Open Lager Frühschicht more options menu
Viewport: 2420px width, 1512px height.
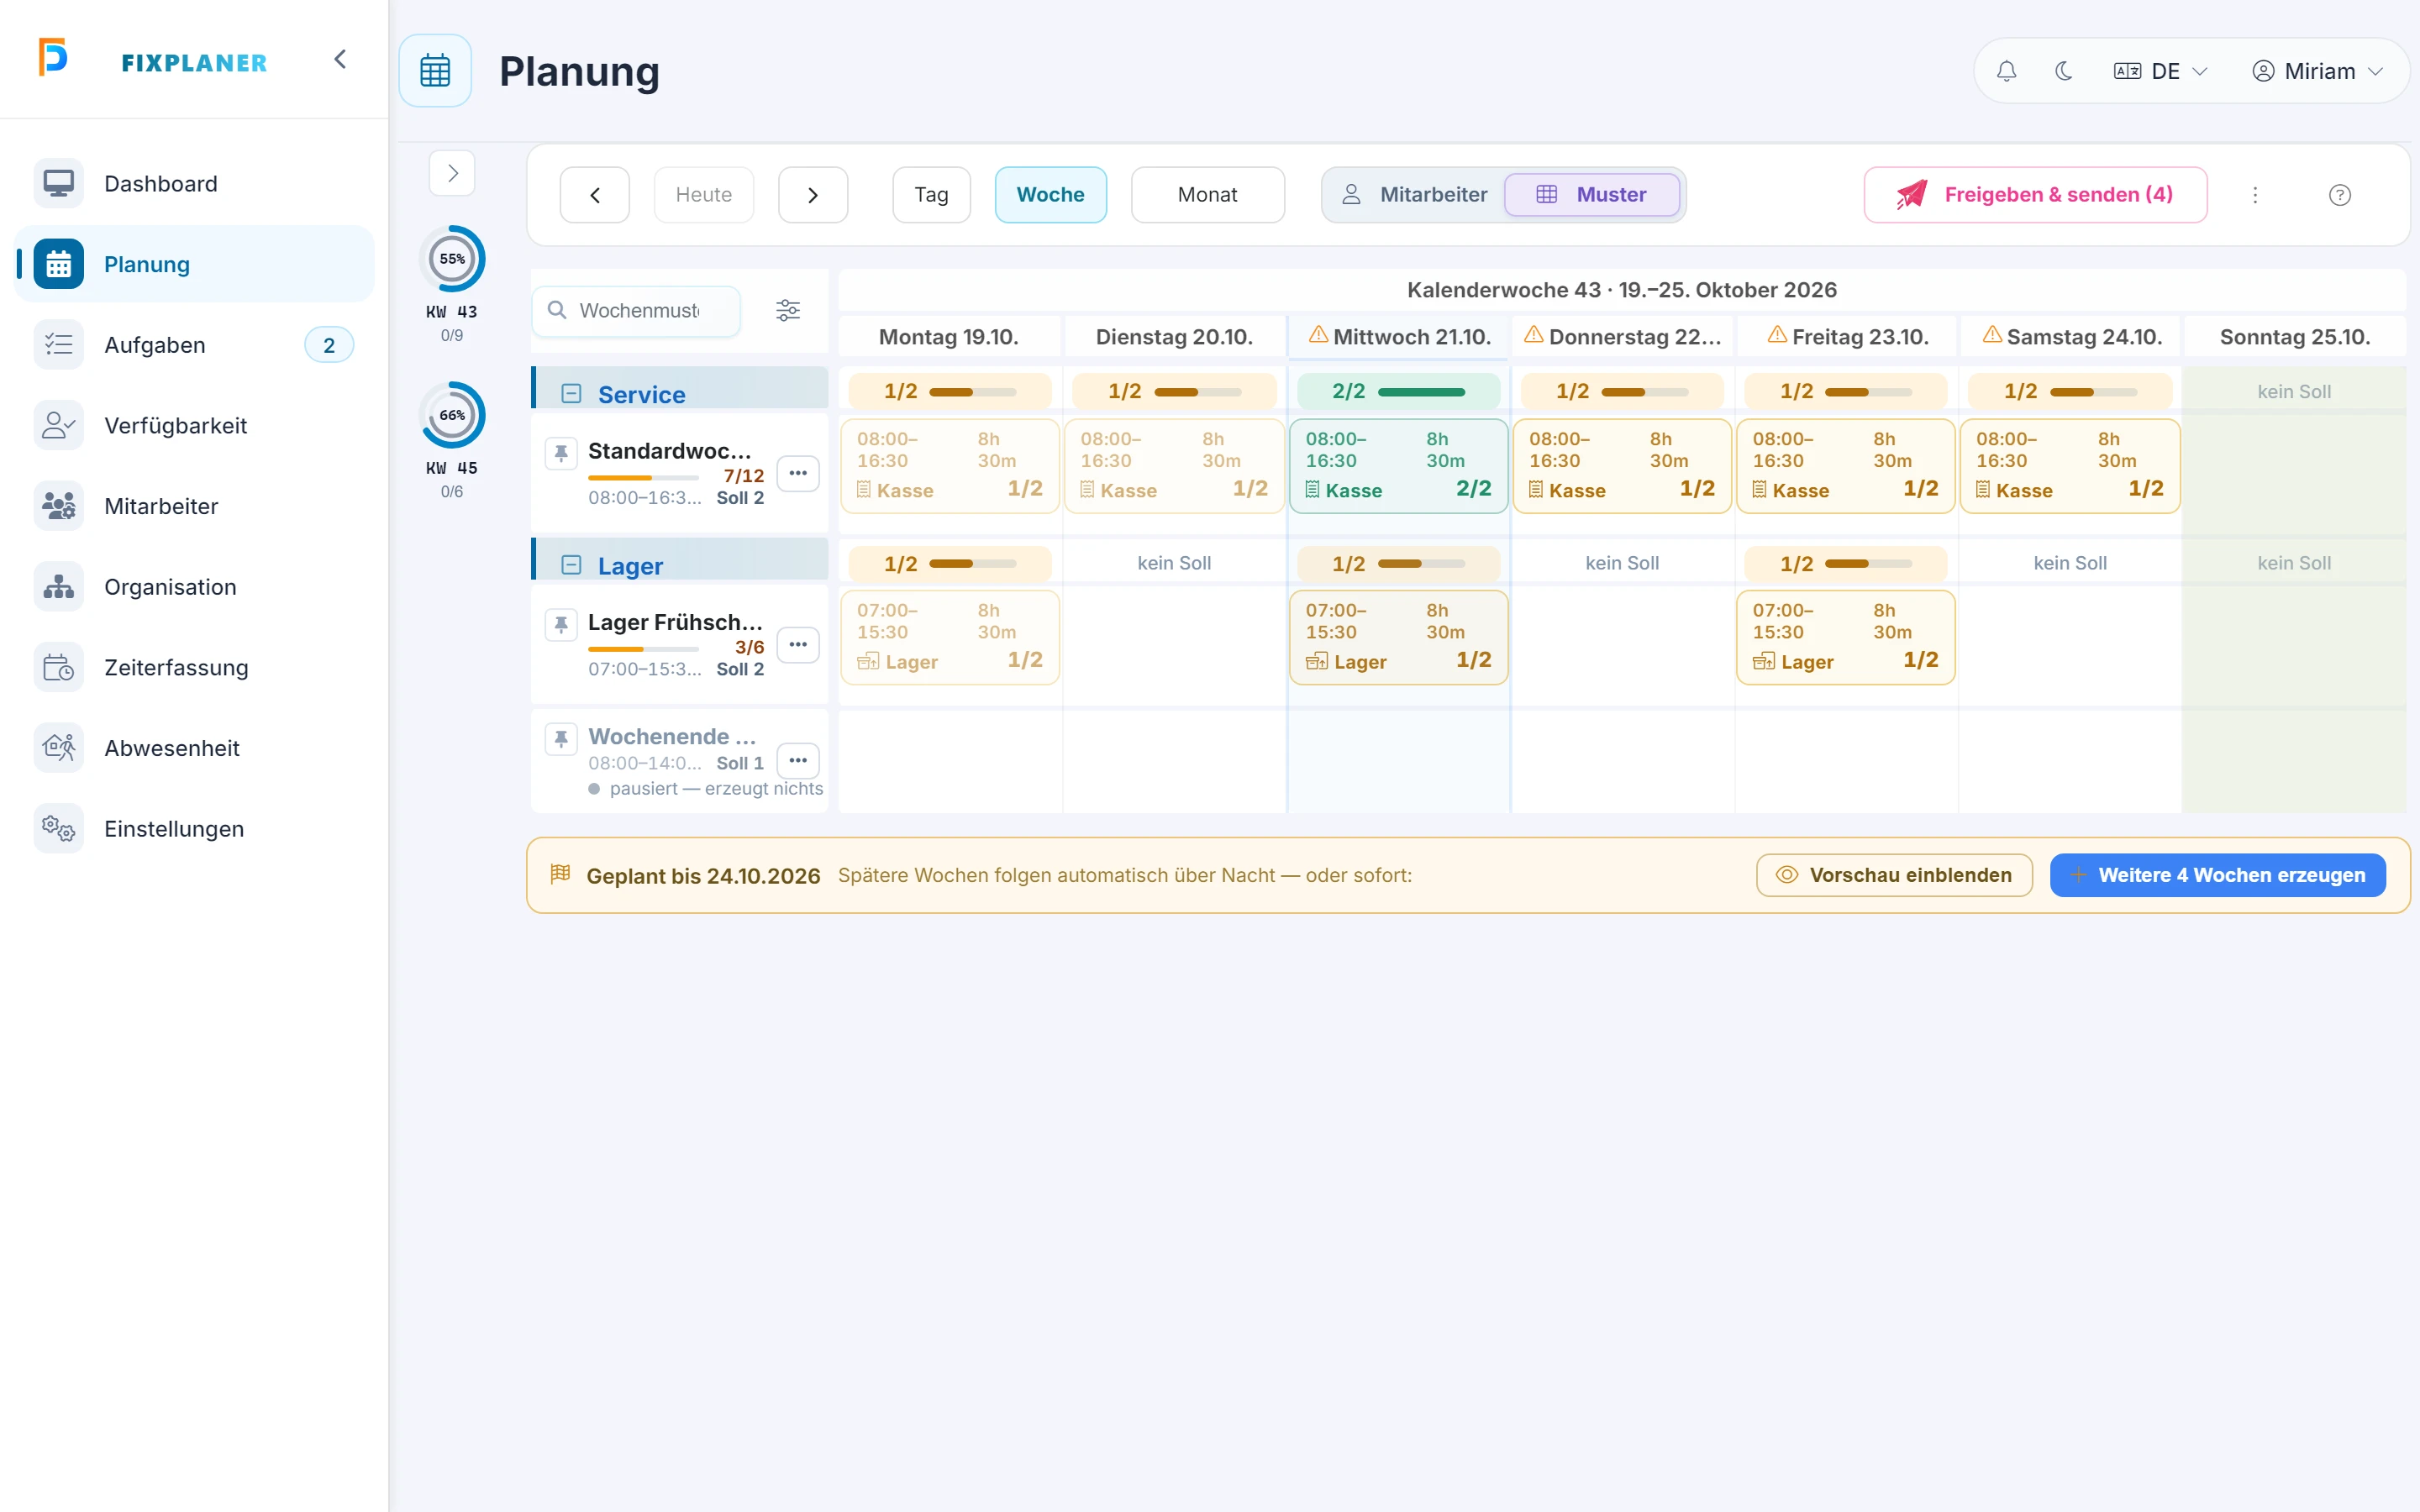coord(798,645)
